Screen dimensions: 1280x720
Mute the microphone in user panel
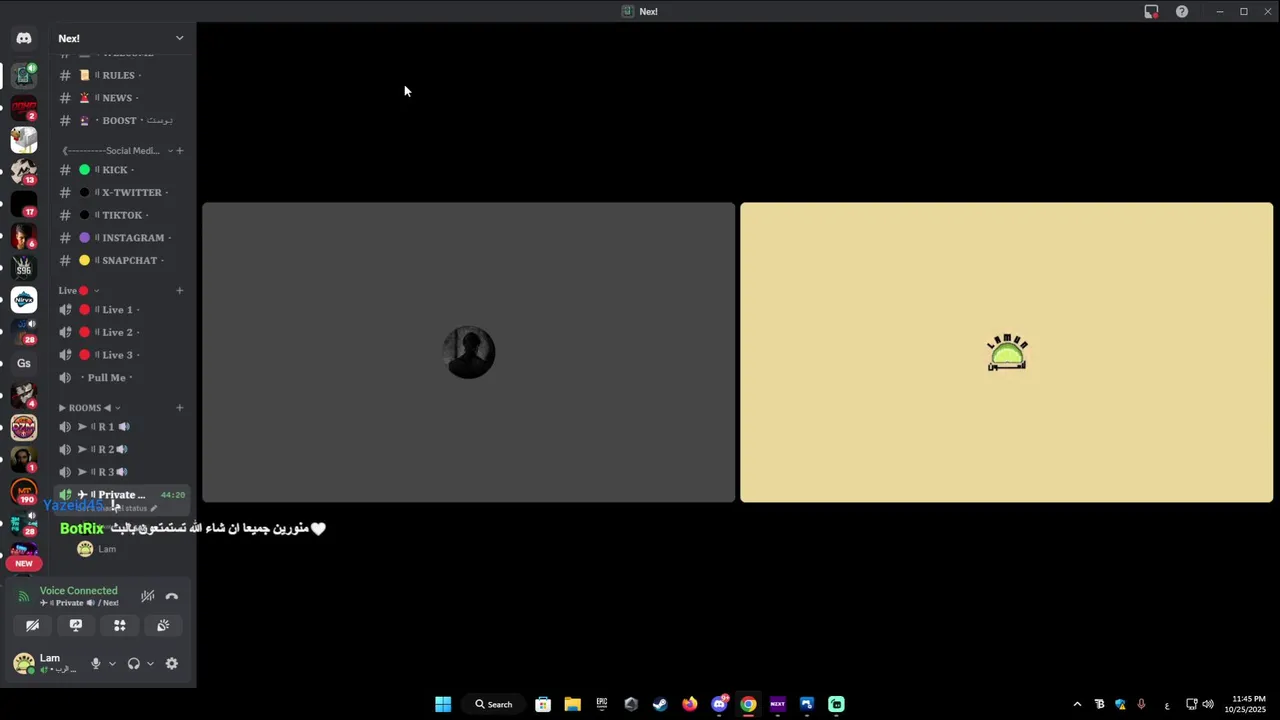[x=96, y=663]
